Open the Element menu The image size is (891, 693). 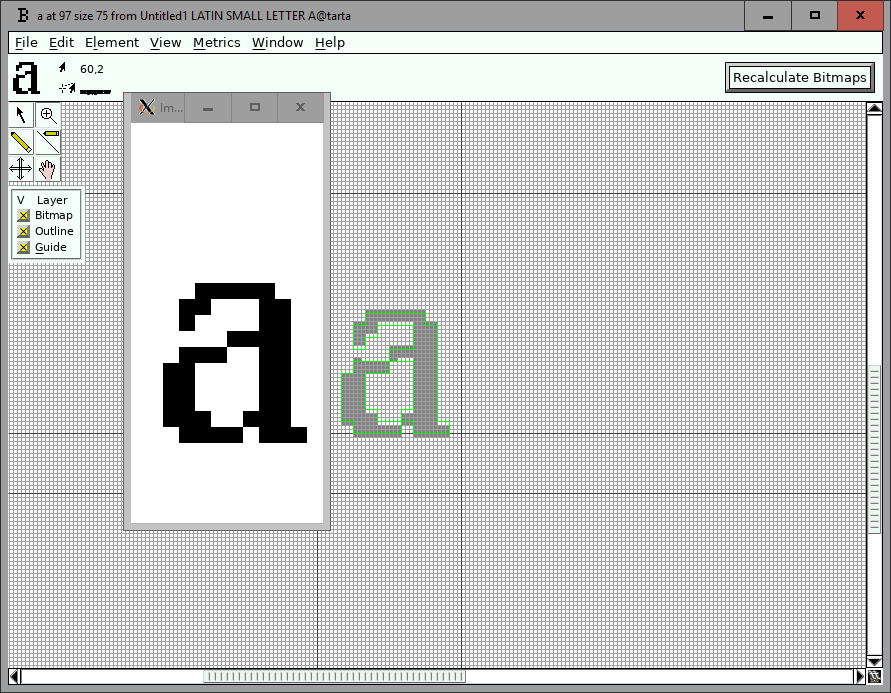(111, 42)
